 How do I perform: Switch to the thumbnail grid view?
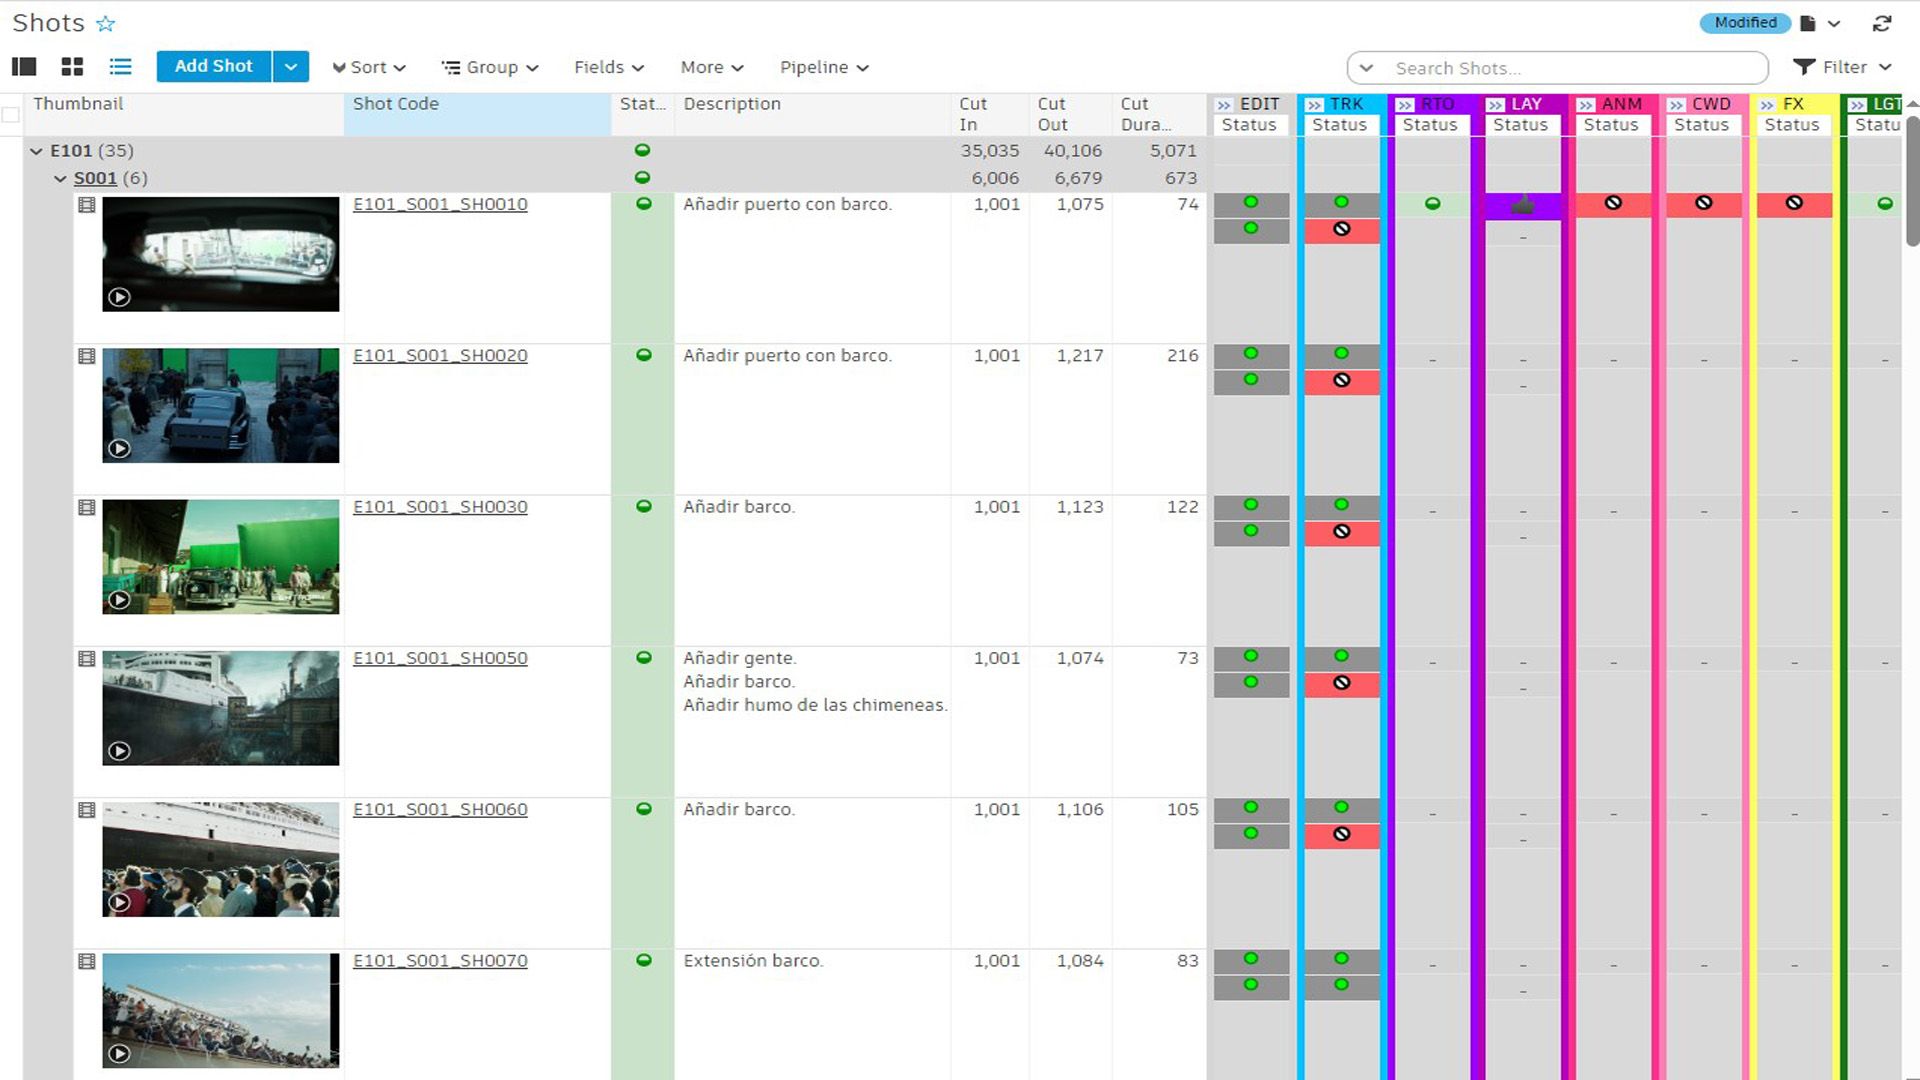pyautogui.click(x=72, y=67)
